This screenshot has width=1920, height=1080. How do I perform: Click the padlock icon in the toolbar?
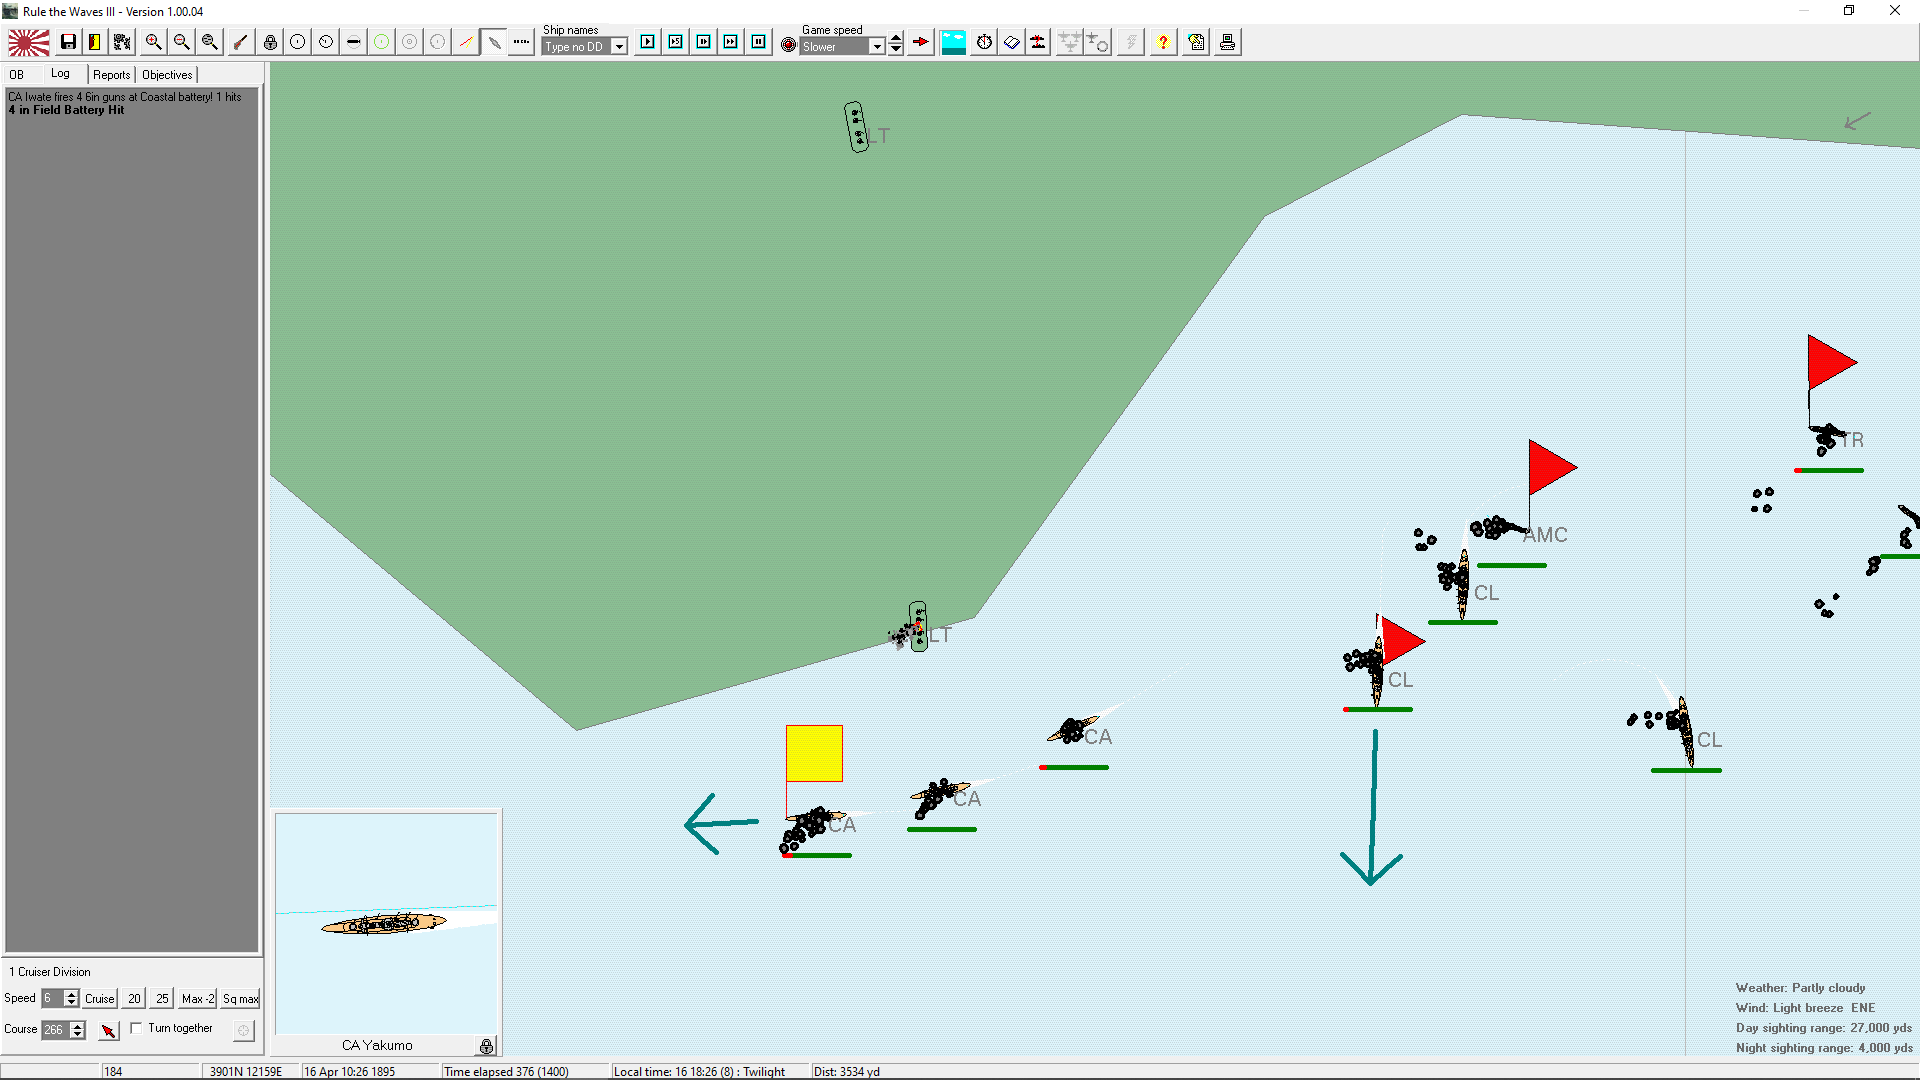pos(270,42)
